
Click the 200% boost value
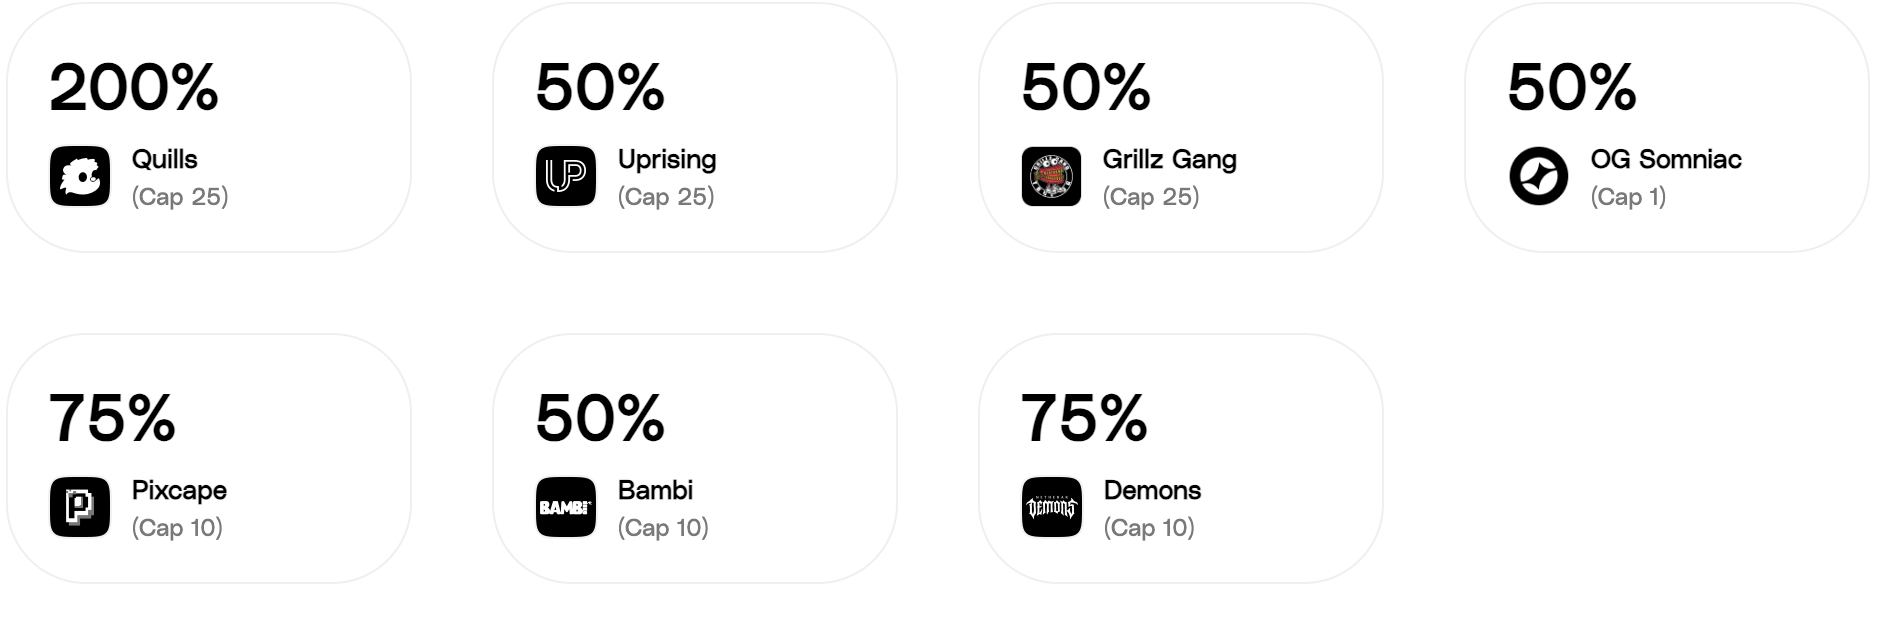(134, 87)
